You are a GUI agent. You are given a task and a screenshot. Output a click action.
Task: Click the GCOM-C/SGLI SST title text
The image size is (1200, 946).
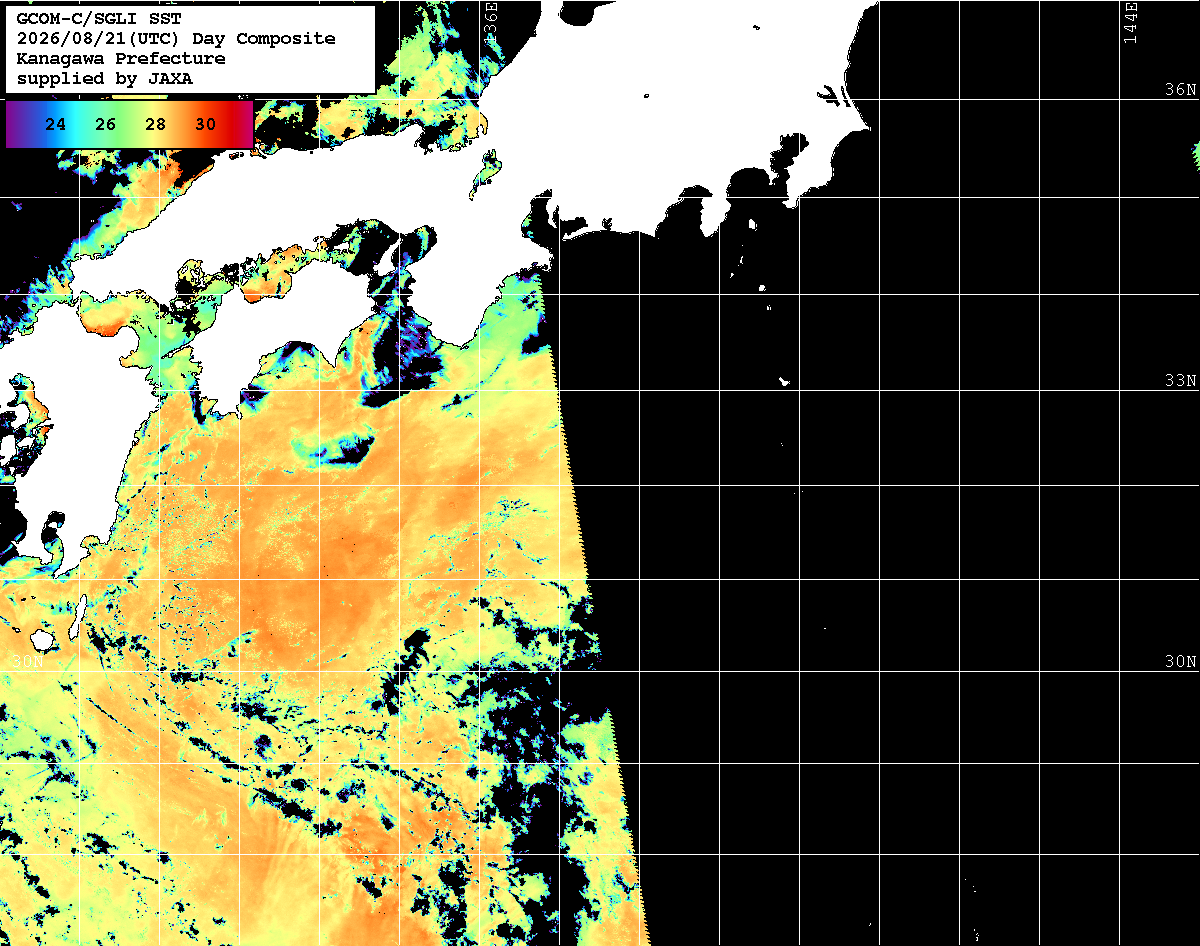(98, 19)
